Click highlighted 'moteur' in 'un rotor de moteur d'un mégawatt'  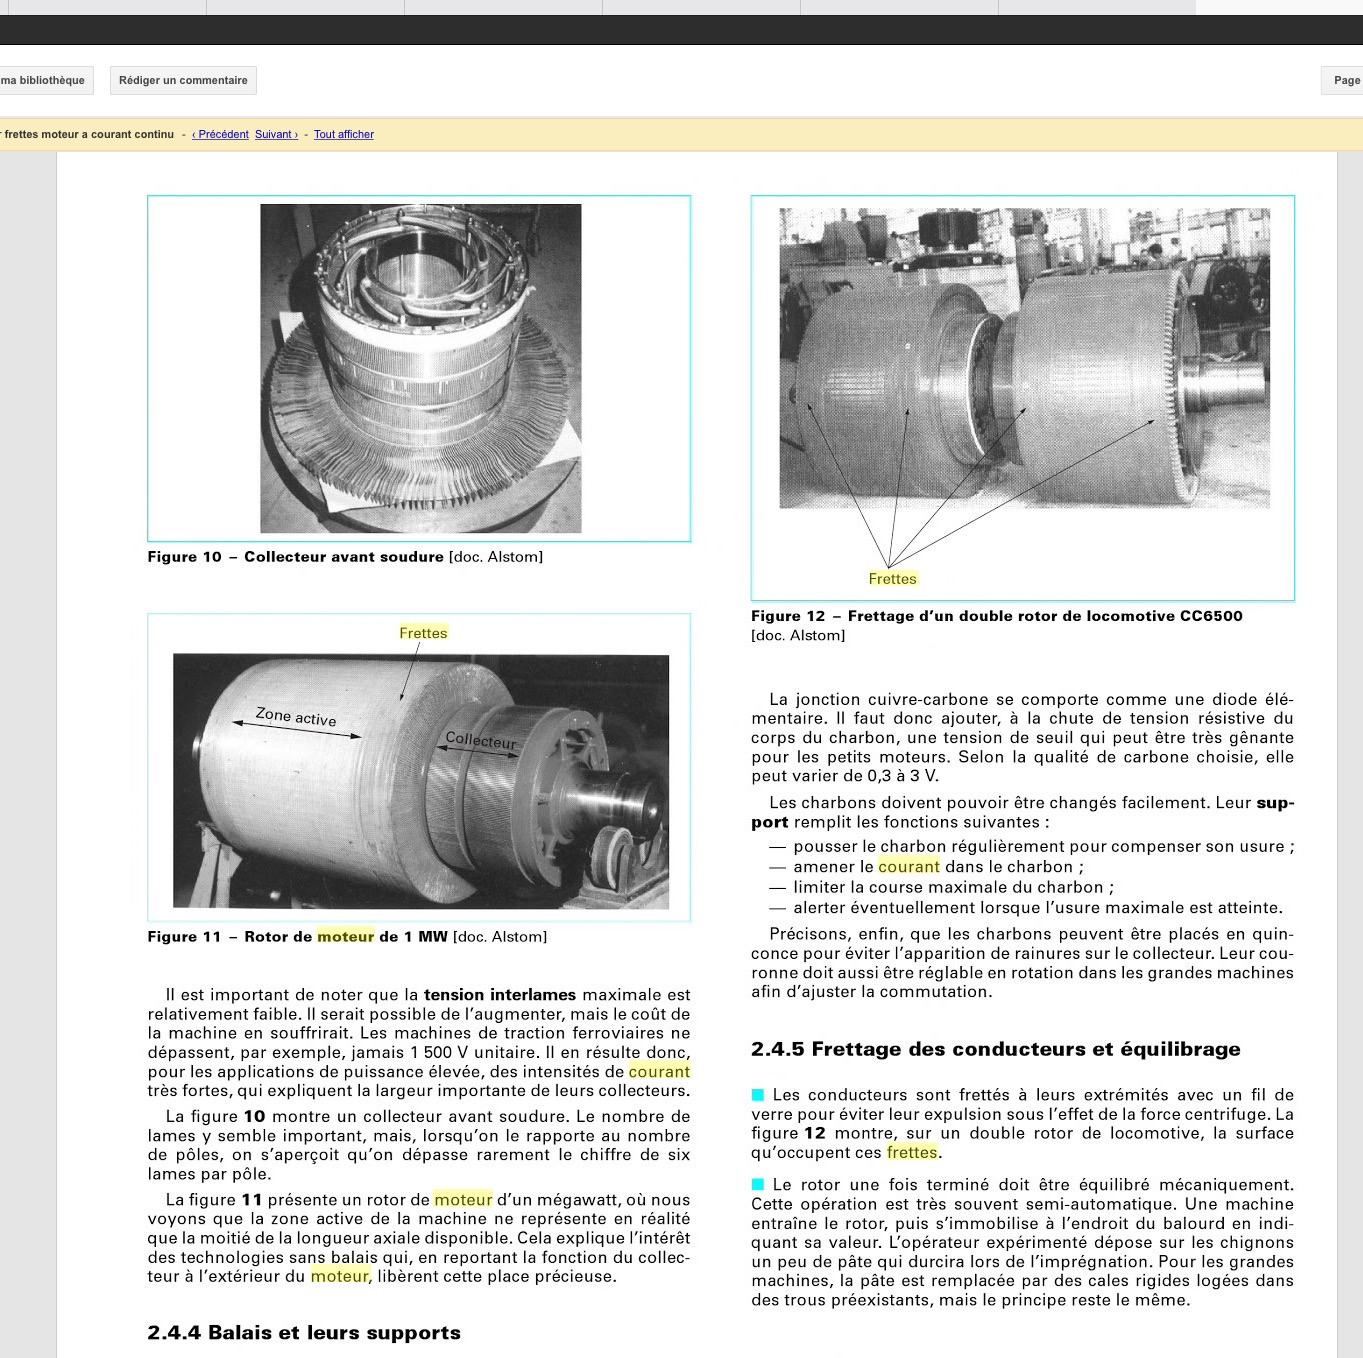point(463,1200)
